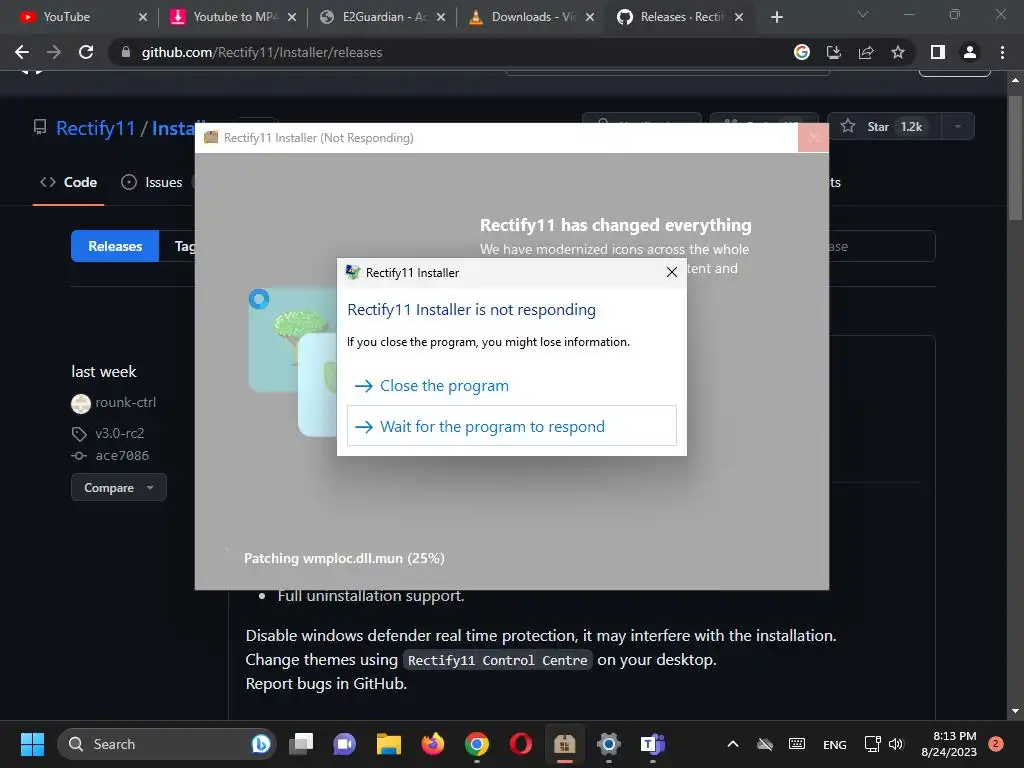Launch Opera from taskbar
This screenshot has height=768, width=1024.
pyautogui.click(x=520, y=744)
